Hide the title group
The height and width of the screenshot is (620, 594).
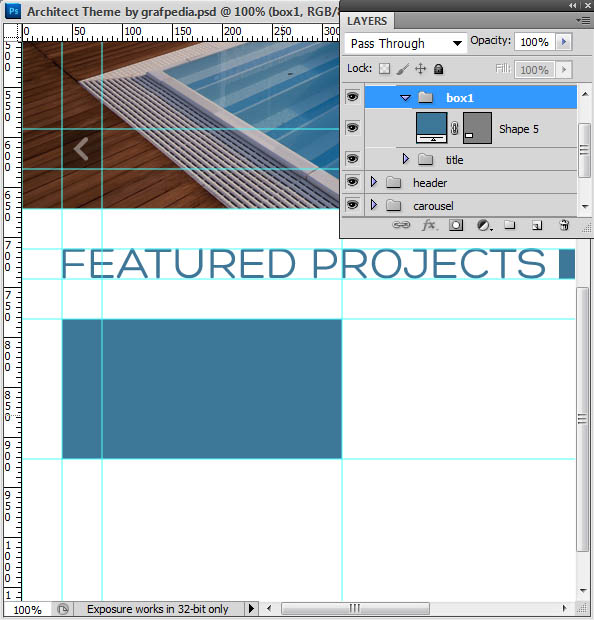[x=352, y=159]
